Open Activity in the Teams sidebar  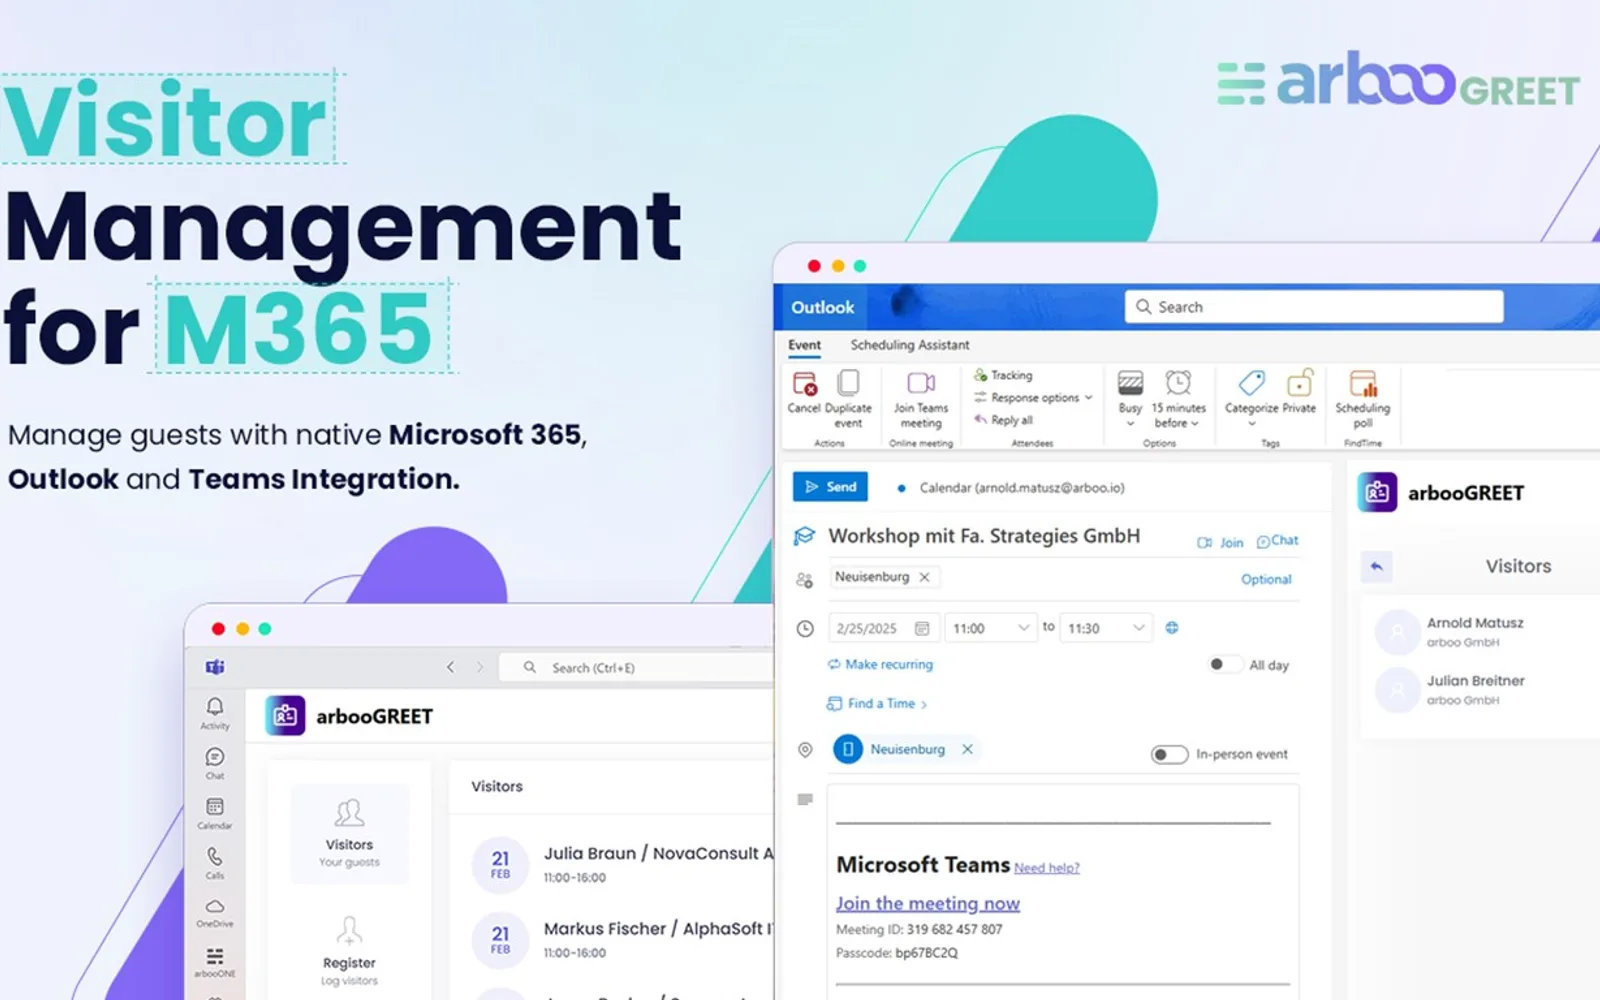click(x=214, y=713)
